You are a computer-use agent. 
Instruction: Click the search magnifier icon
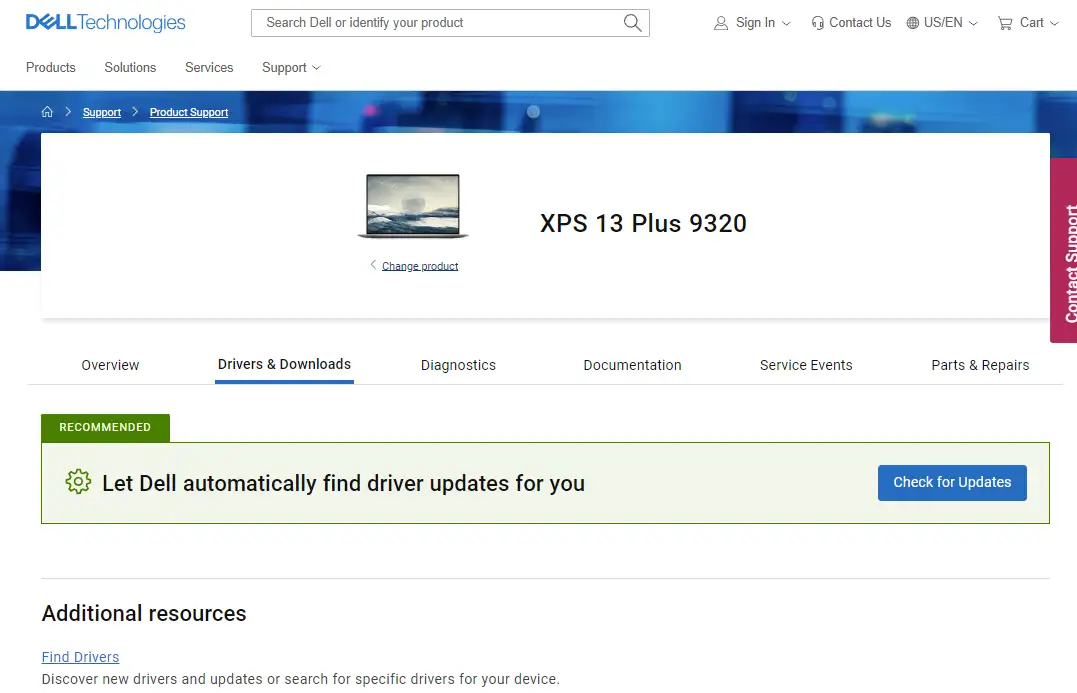click(632, 23)
